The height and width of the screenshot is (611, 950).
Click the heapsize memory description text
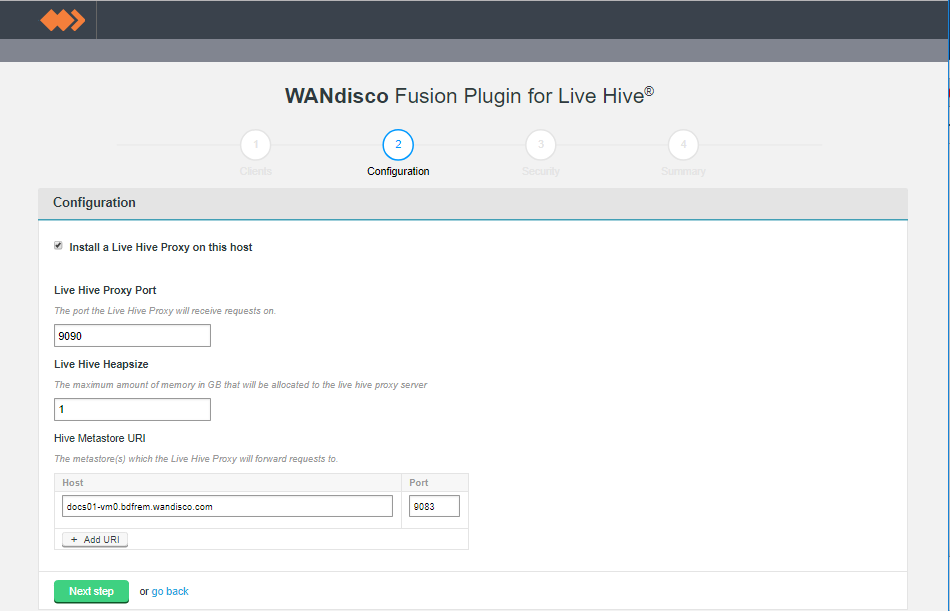tap(241, 385)
